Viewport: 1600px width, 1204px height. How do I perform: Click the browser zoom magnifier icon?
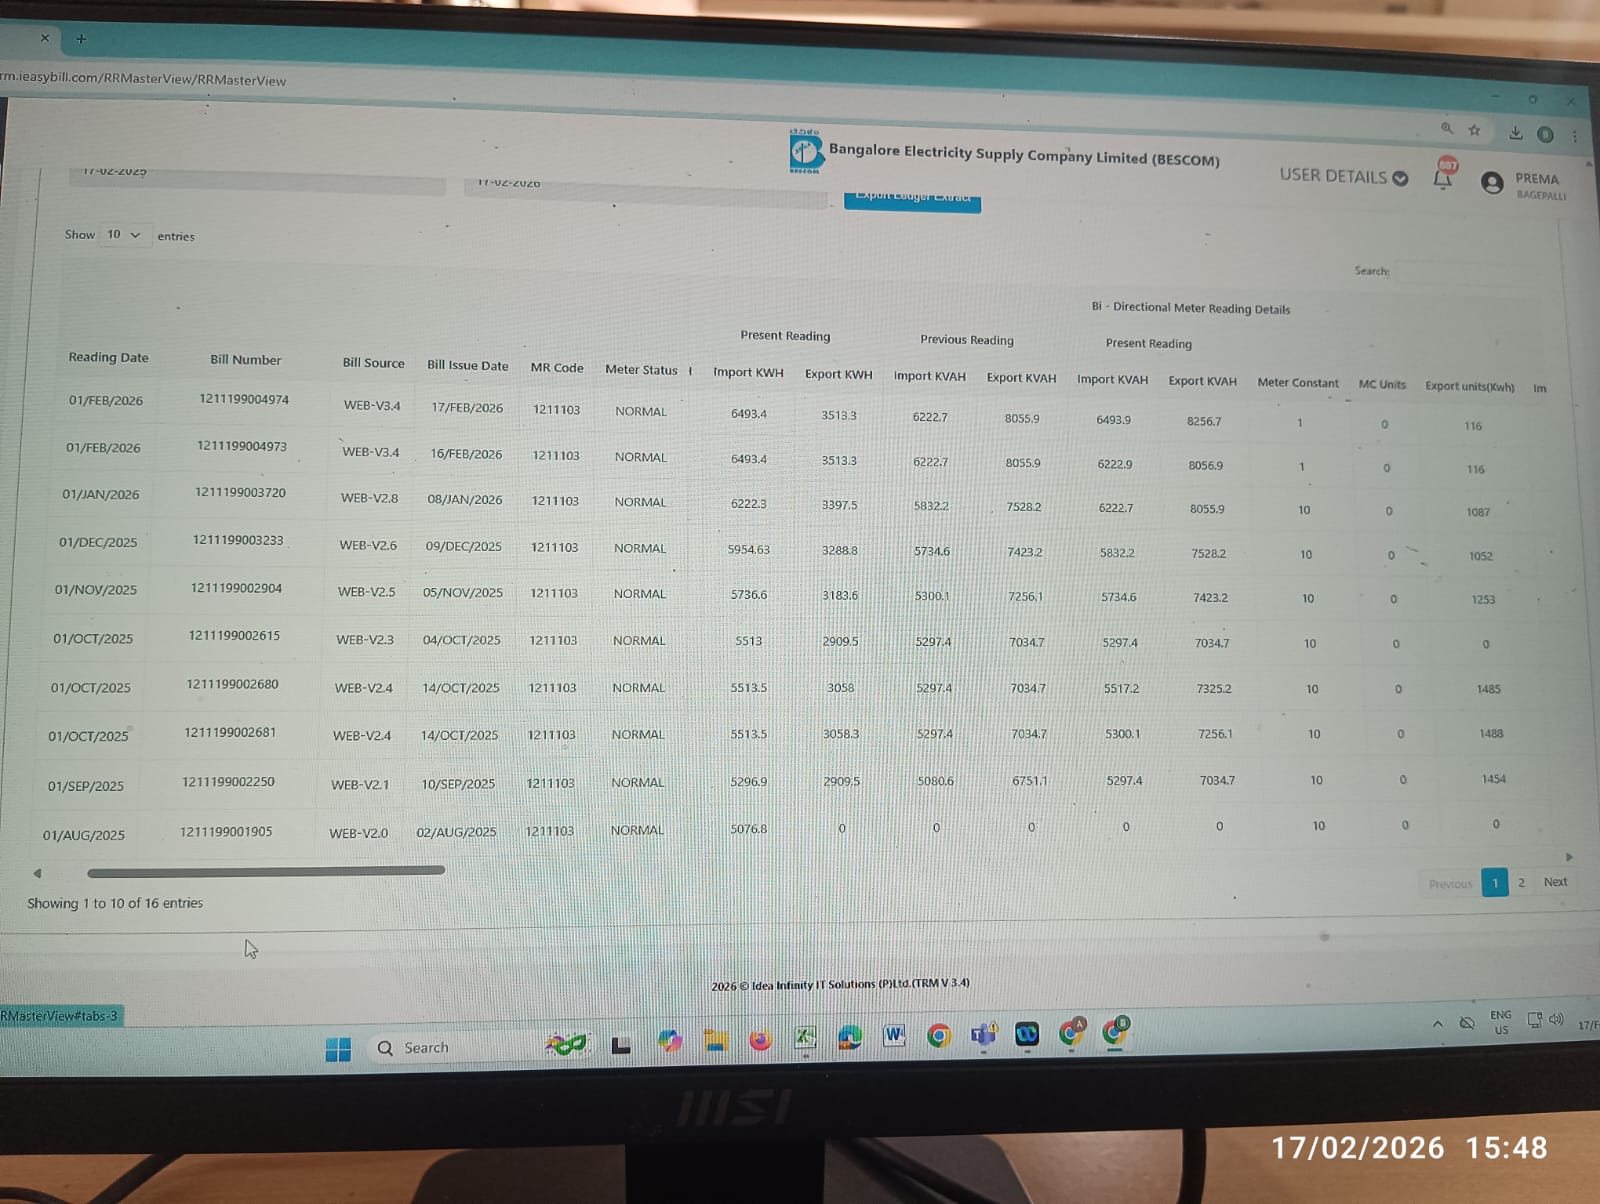click(1446, 128)
